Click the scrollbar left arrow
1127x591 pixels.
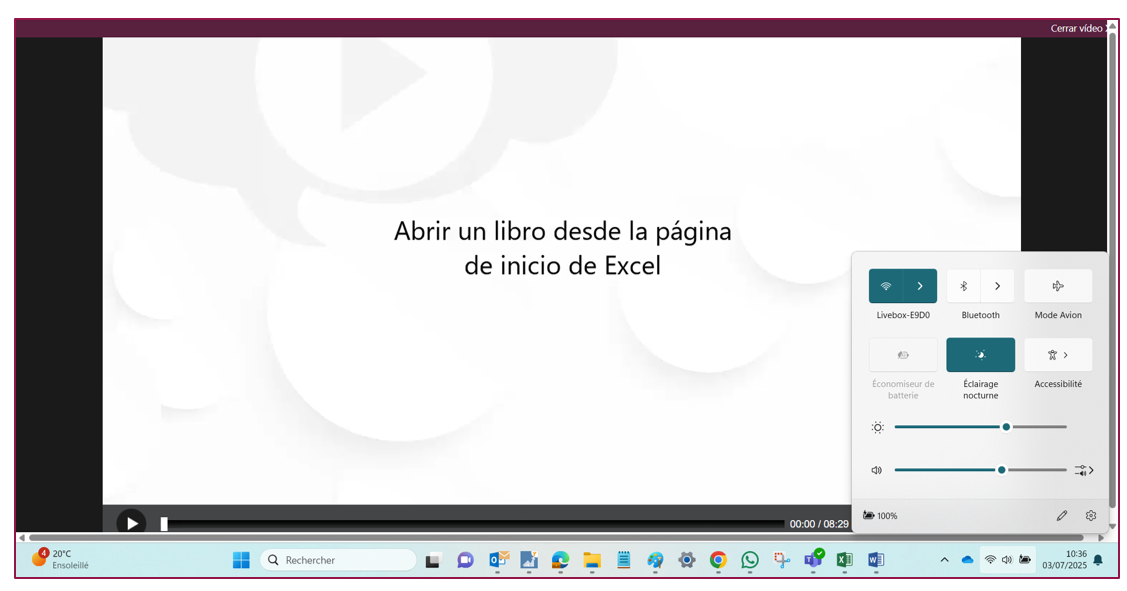click(22, 537)
